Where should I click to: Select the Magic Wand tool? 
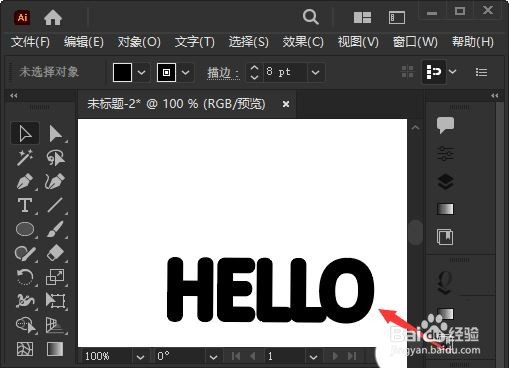(x=25, y=157)
